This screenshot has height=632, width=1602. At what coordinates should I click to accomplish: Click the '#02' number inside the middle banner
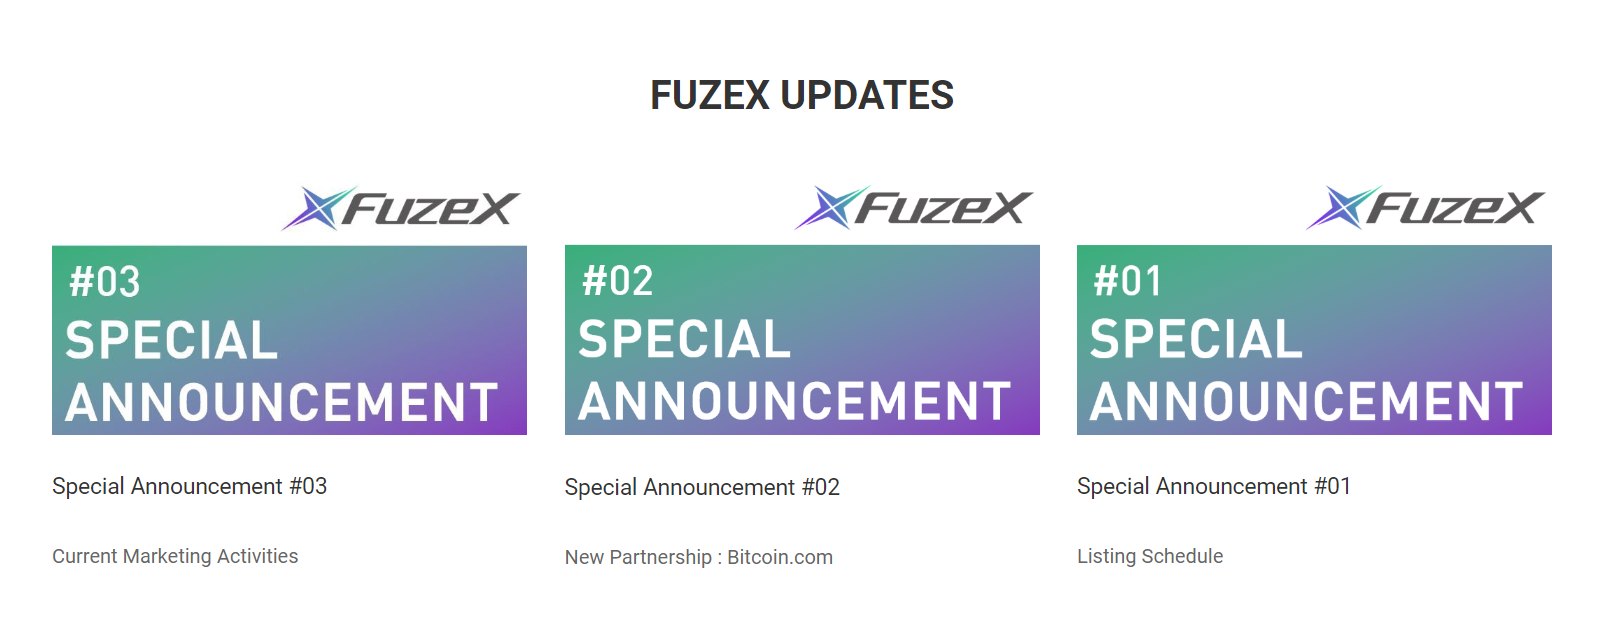[x=618, y=281]
